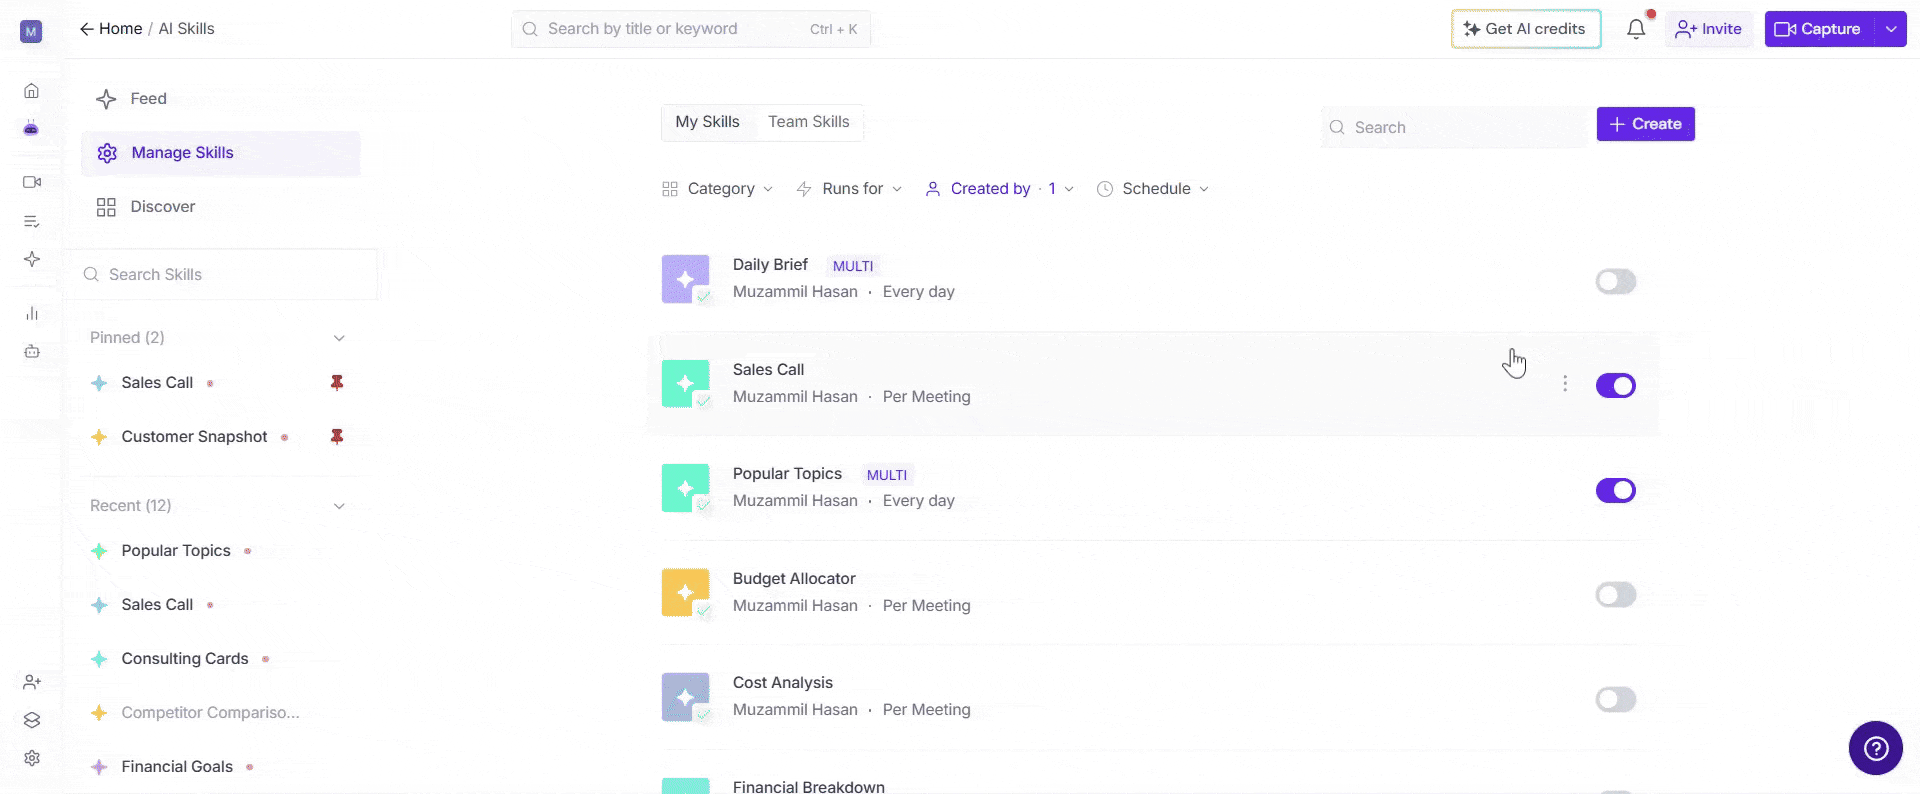Open the settings gear in left rail
This screenshot has width=1920, height=794.
pyautogui.click(x=32, y=758)
